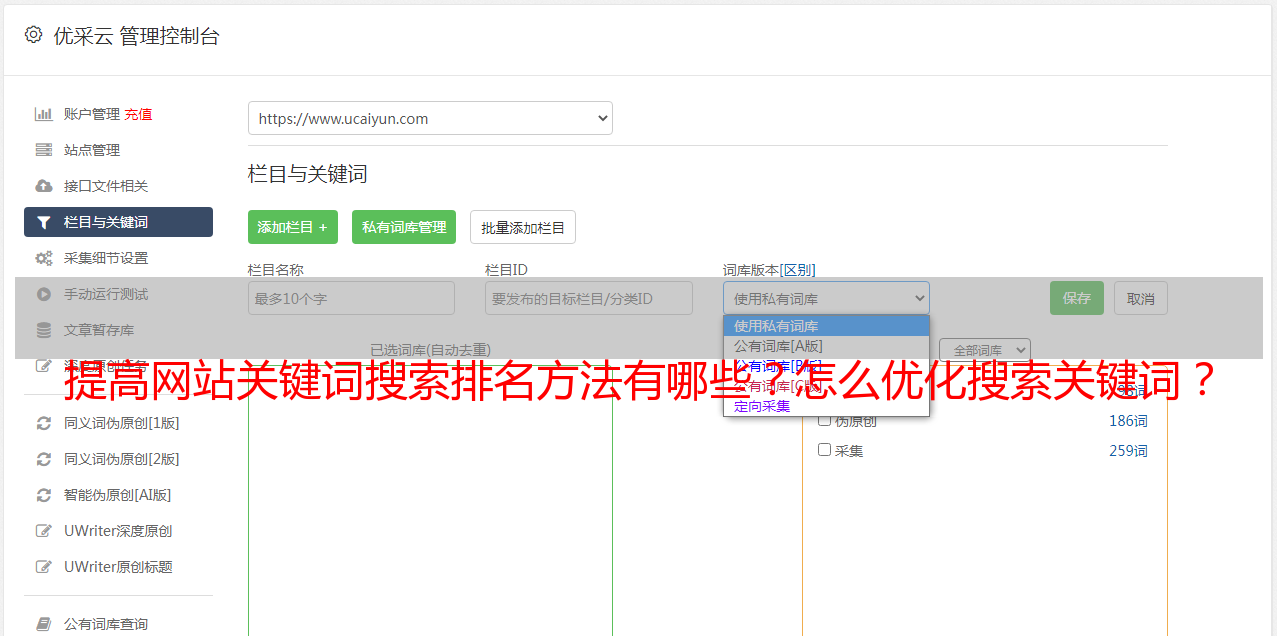Click the database icon of 文章暂存库

[44, 330]
